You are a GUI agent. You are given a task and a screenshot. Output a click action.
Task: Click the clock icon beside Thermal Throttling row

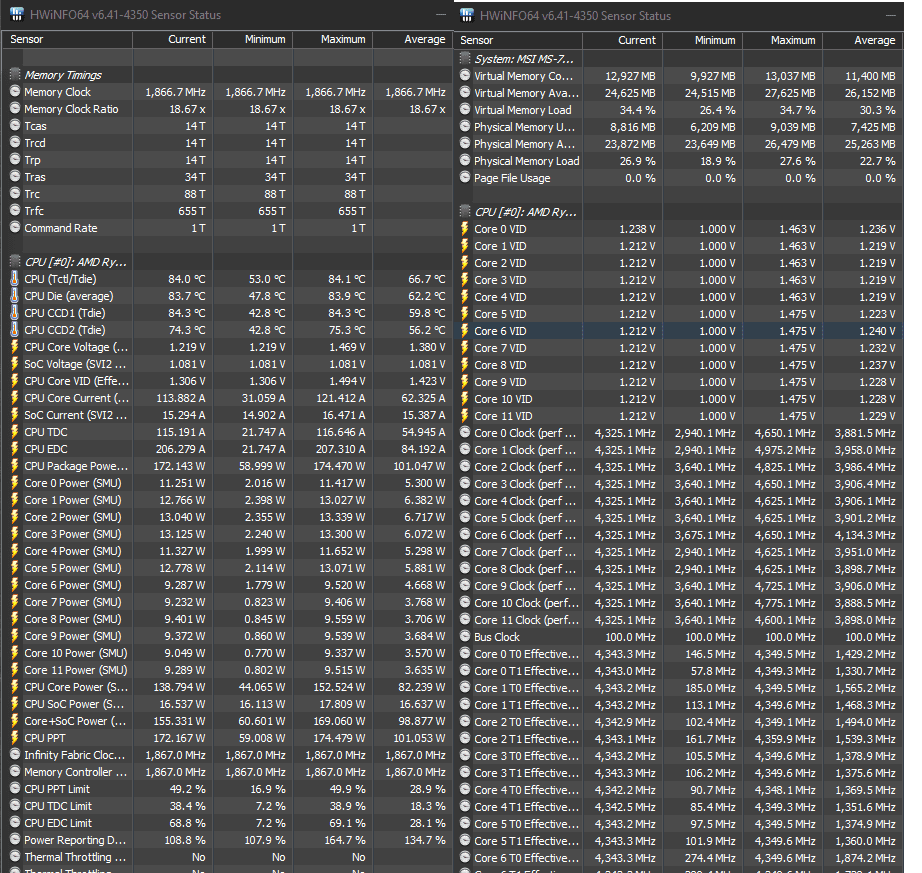click(15, 857)
